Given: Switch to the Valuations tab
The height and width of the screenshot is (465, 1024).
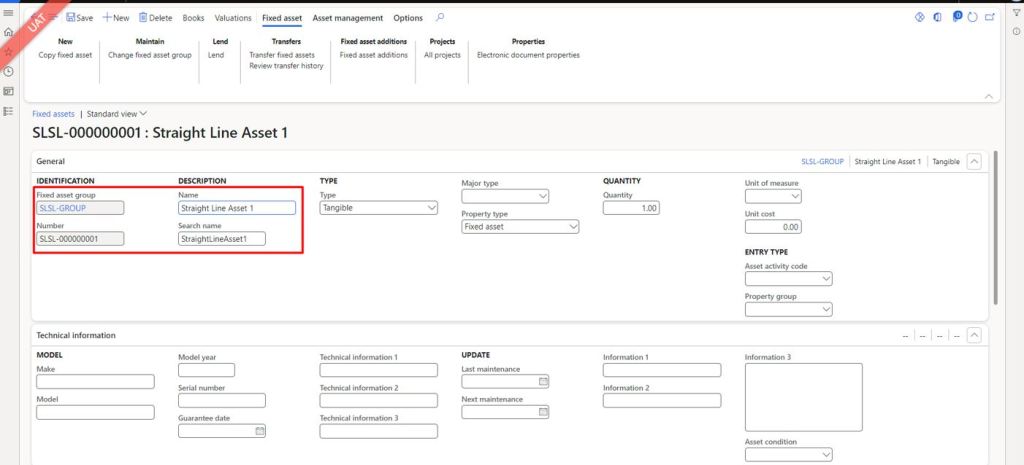Looking at the screenshot, I should [233, 18].
